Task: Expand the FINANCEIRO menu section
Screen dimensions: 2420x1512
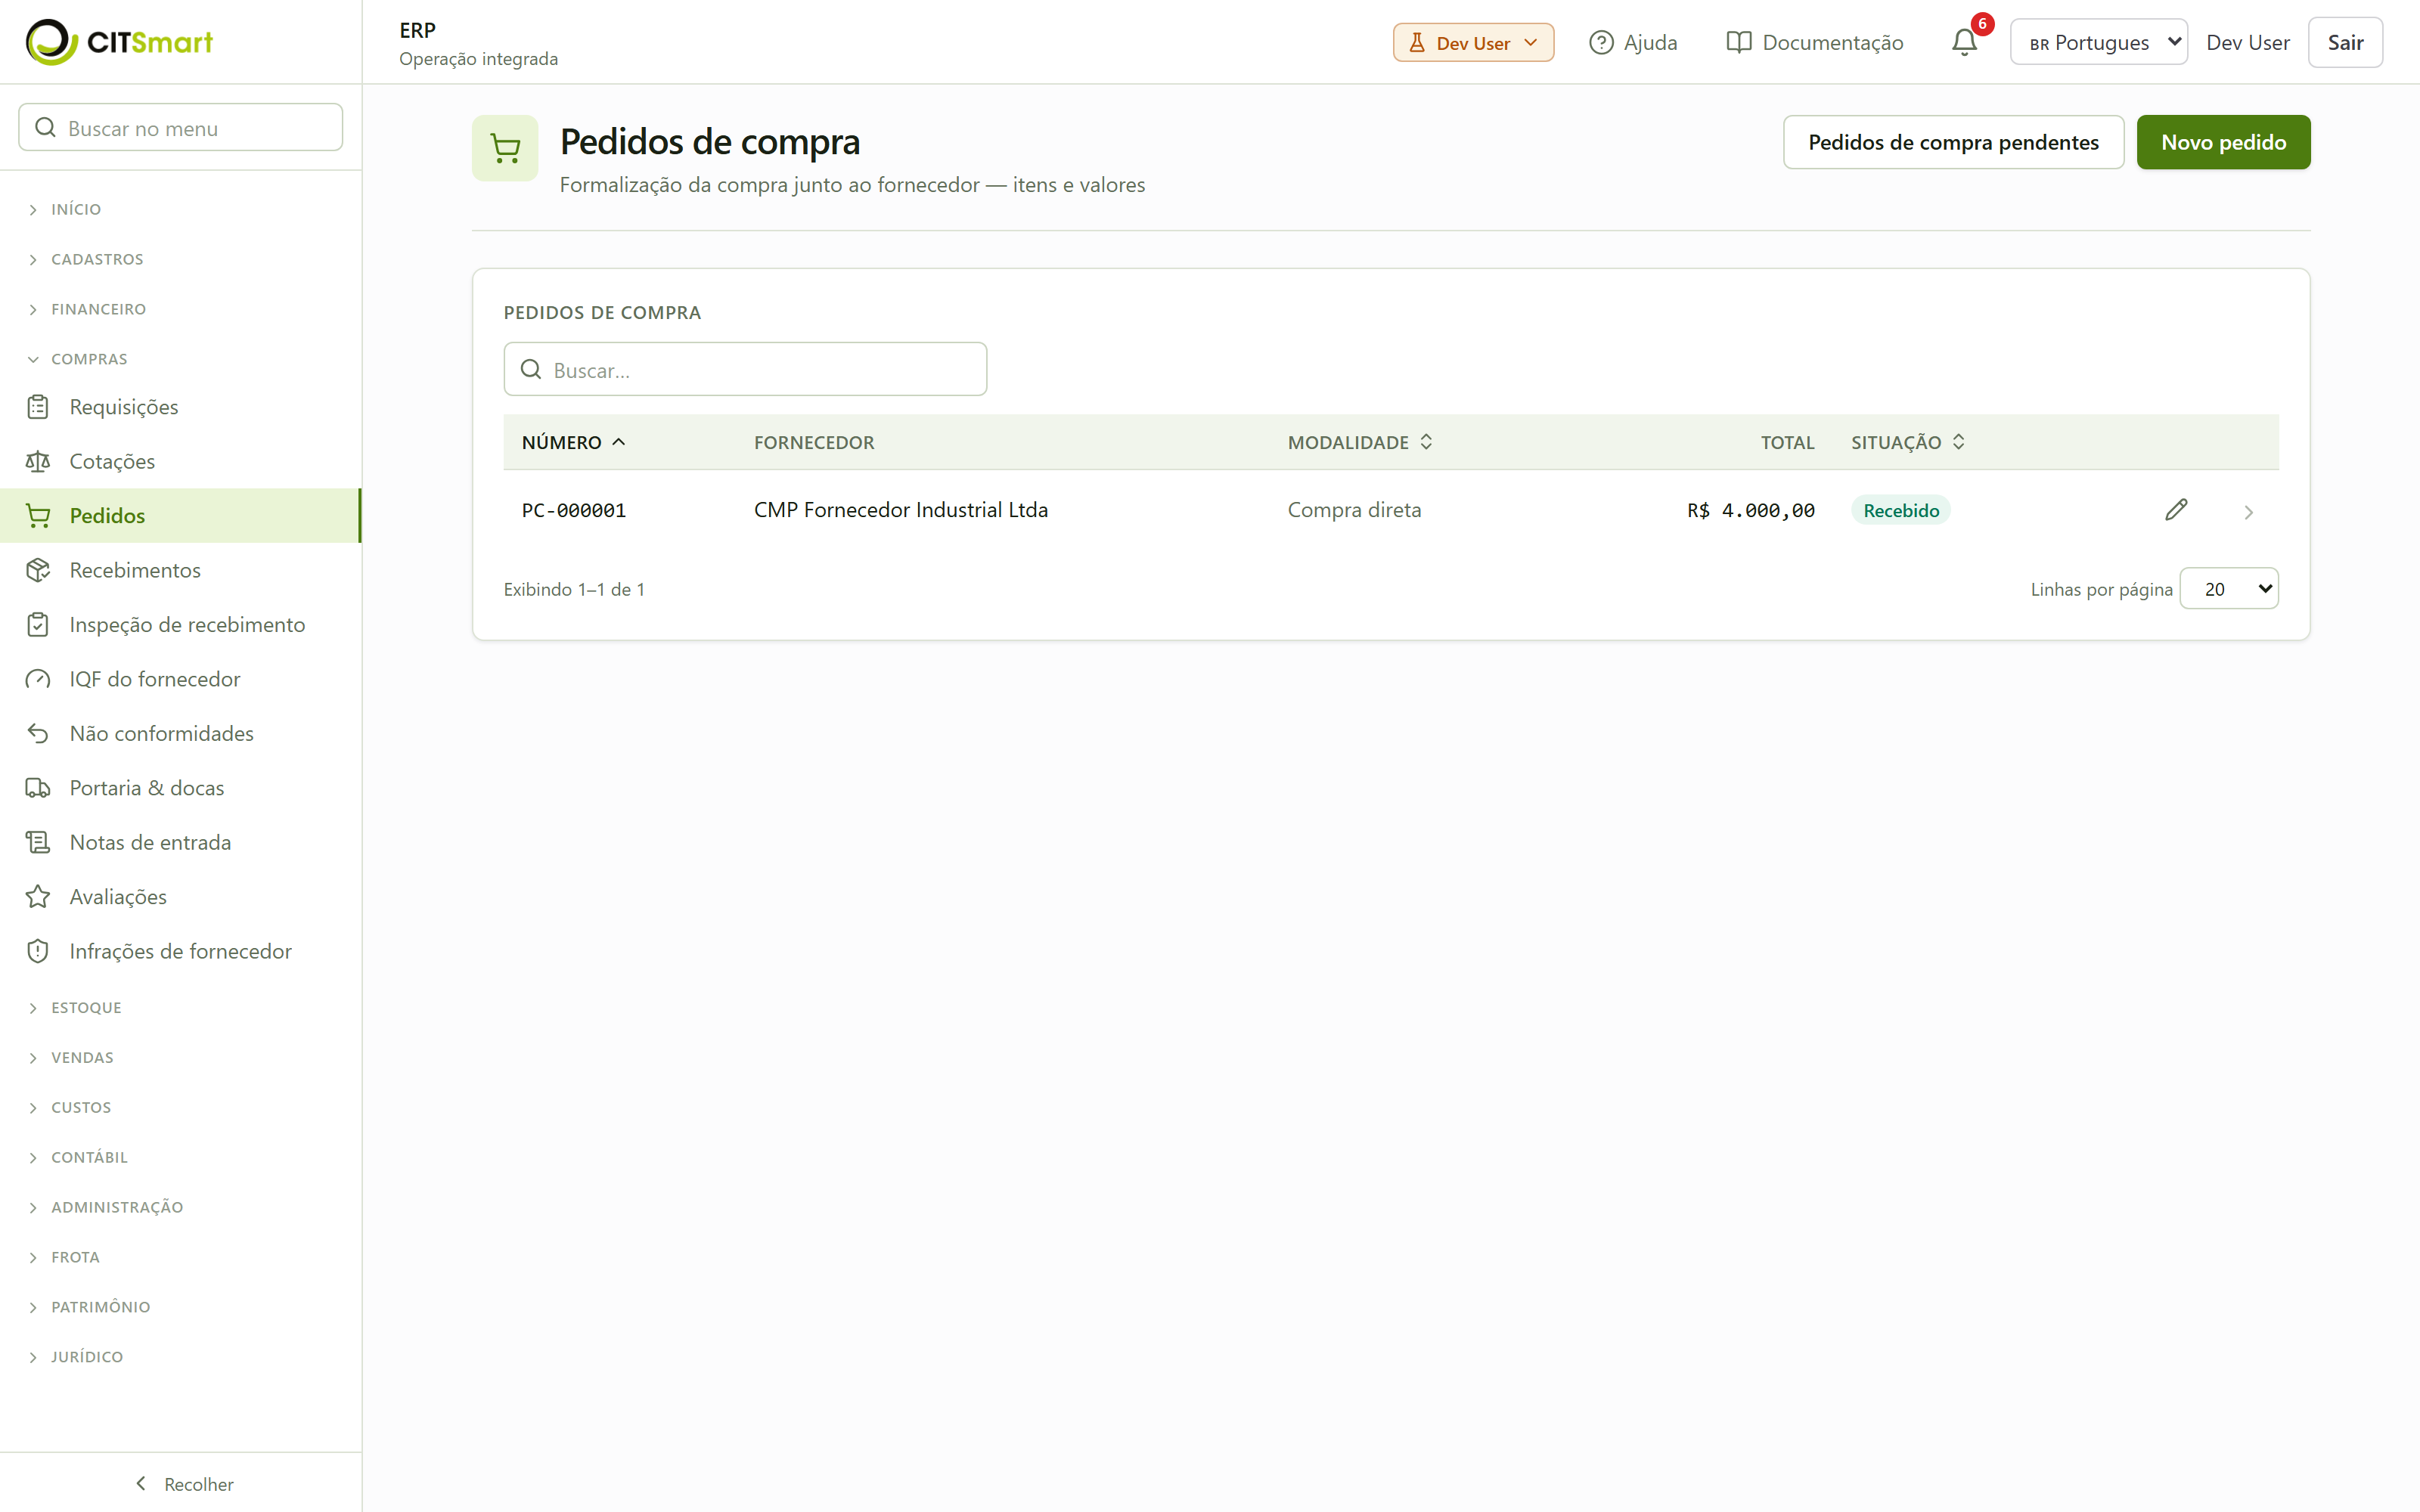Action: (x=87, y=309)
